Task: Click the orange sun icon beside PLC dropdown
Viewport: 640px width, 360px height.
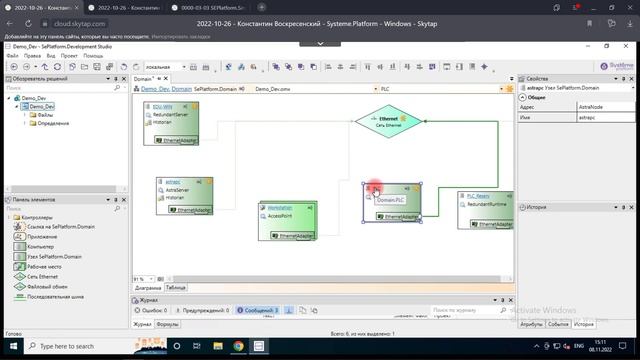Action: [x=509, y=89]
